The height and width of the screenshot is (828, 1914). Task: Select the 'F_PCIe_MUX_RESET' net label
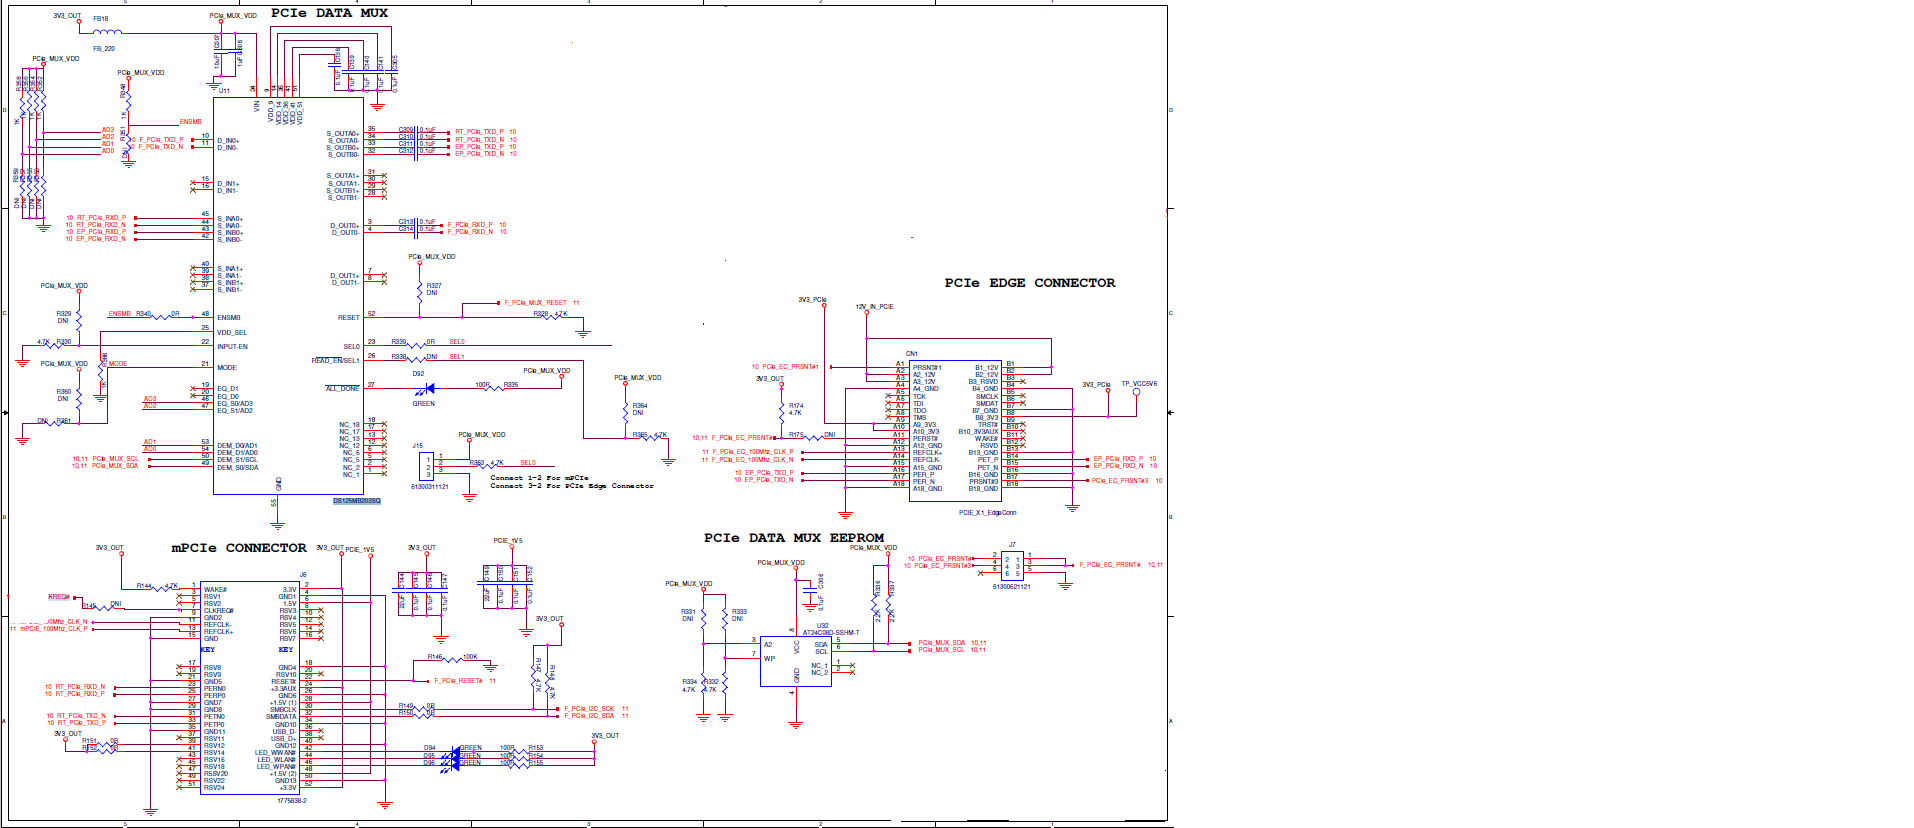pos(535,303)
